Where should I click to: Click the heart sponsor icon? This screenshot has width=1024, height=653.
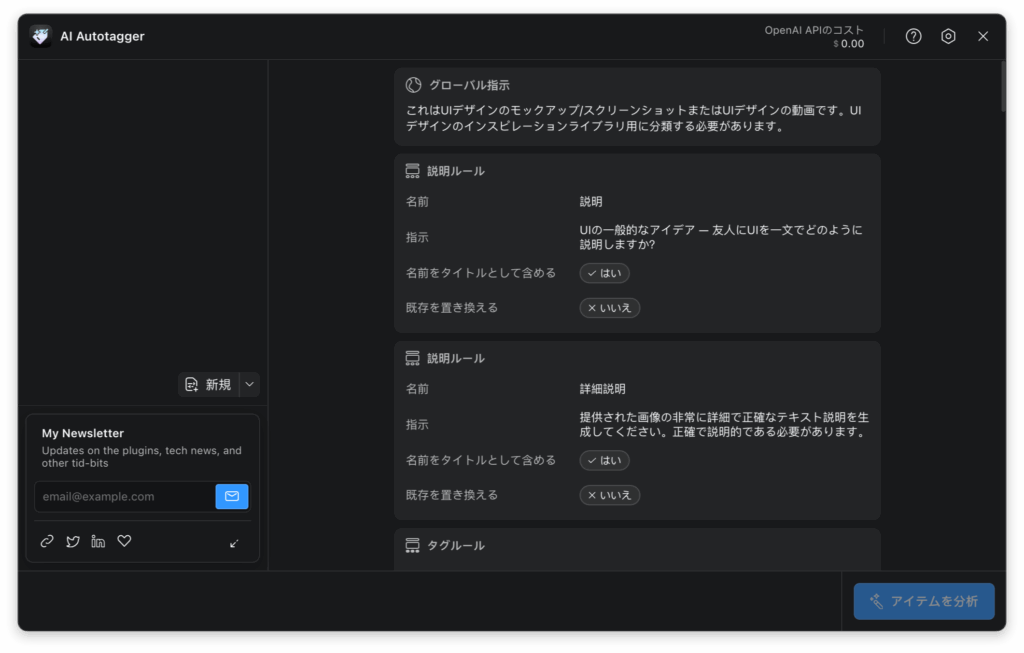pos(124,541)
